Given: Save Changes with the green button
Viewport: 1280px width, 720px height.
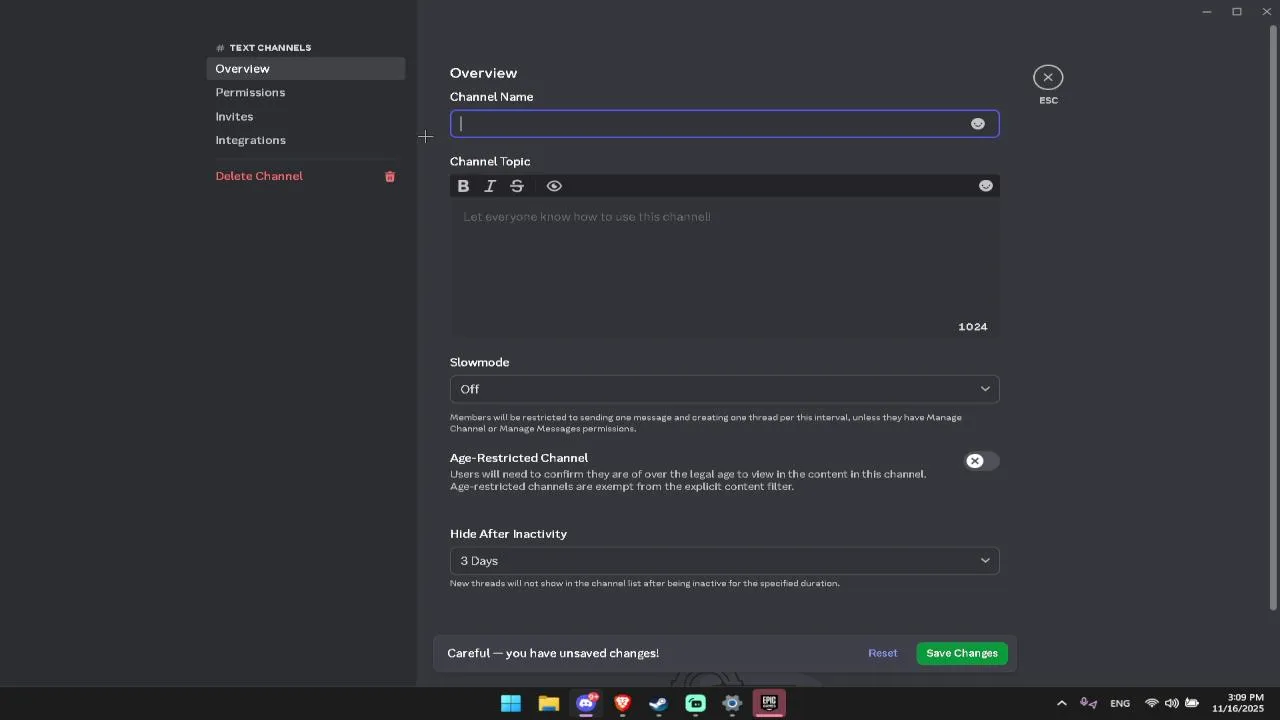Looking at the screenshot, I should [x=961, y=653].
